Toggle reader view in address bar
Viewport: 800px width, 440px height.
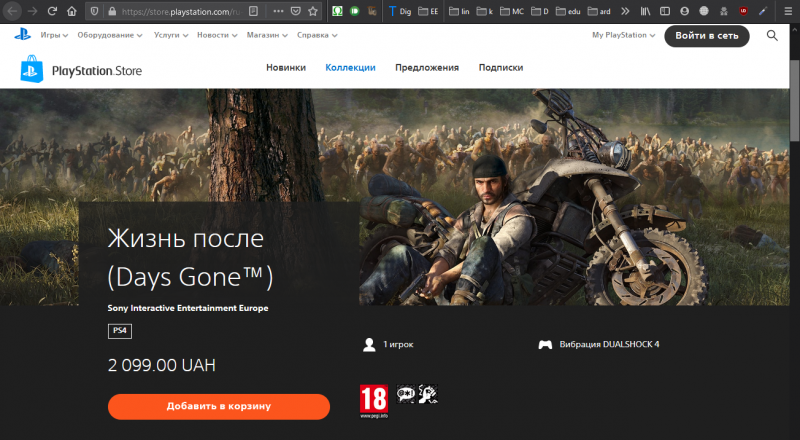(x=253, y=11)
